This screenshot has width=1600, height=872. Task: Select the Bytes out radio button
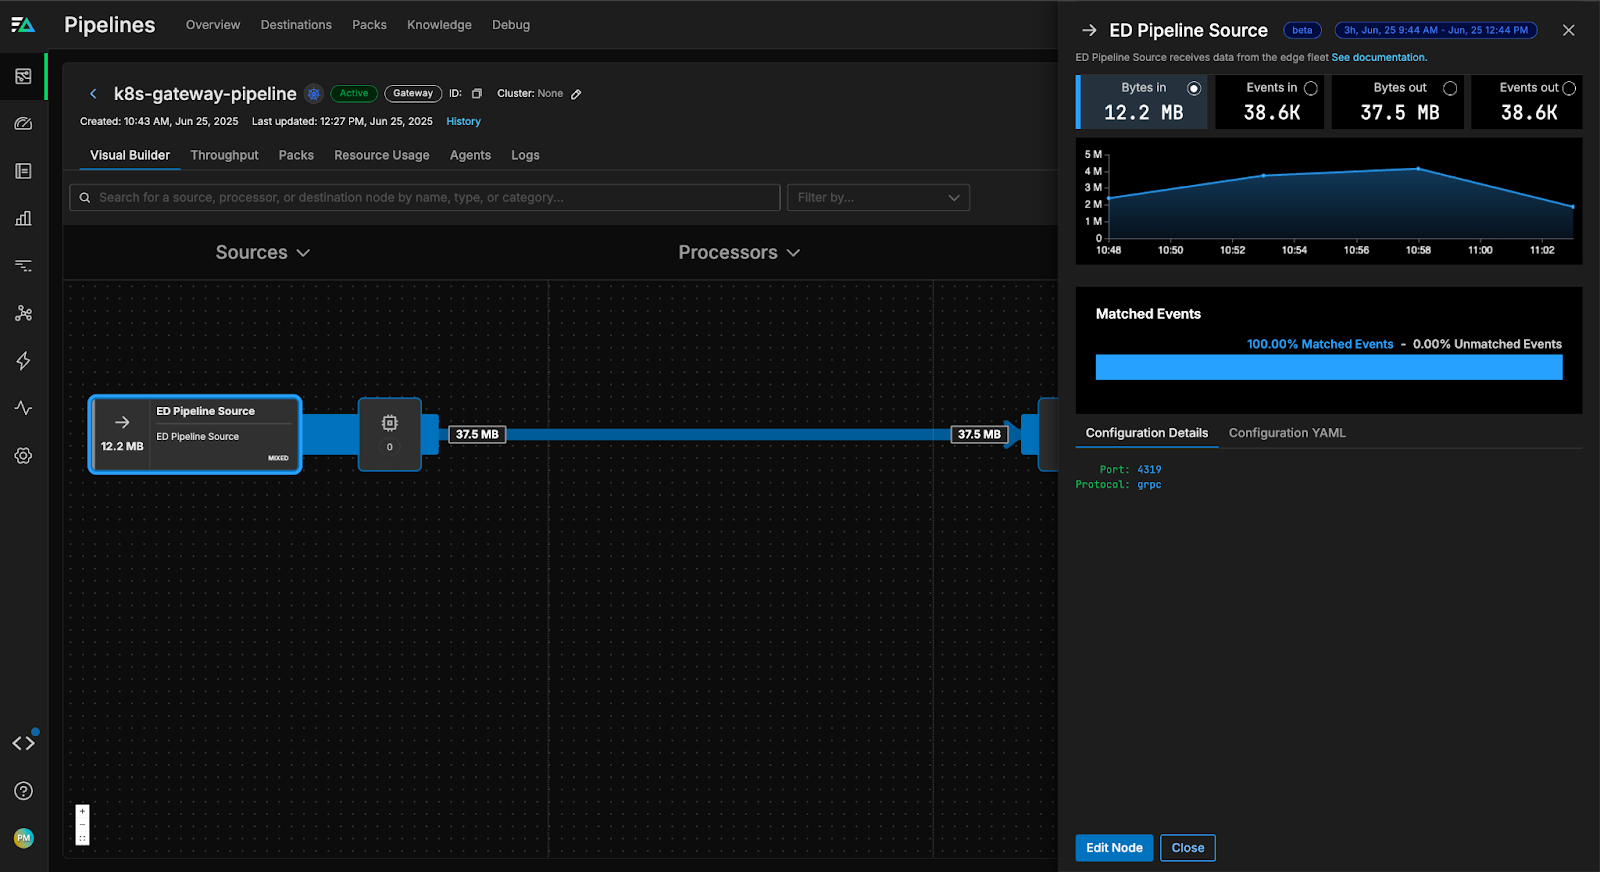(x=1449, y=89)
